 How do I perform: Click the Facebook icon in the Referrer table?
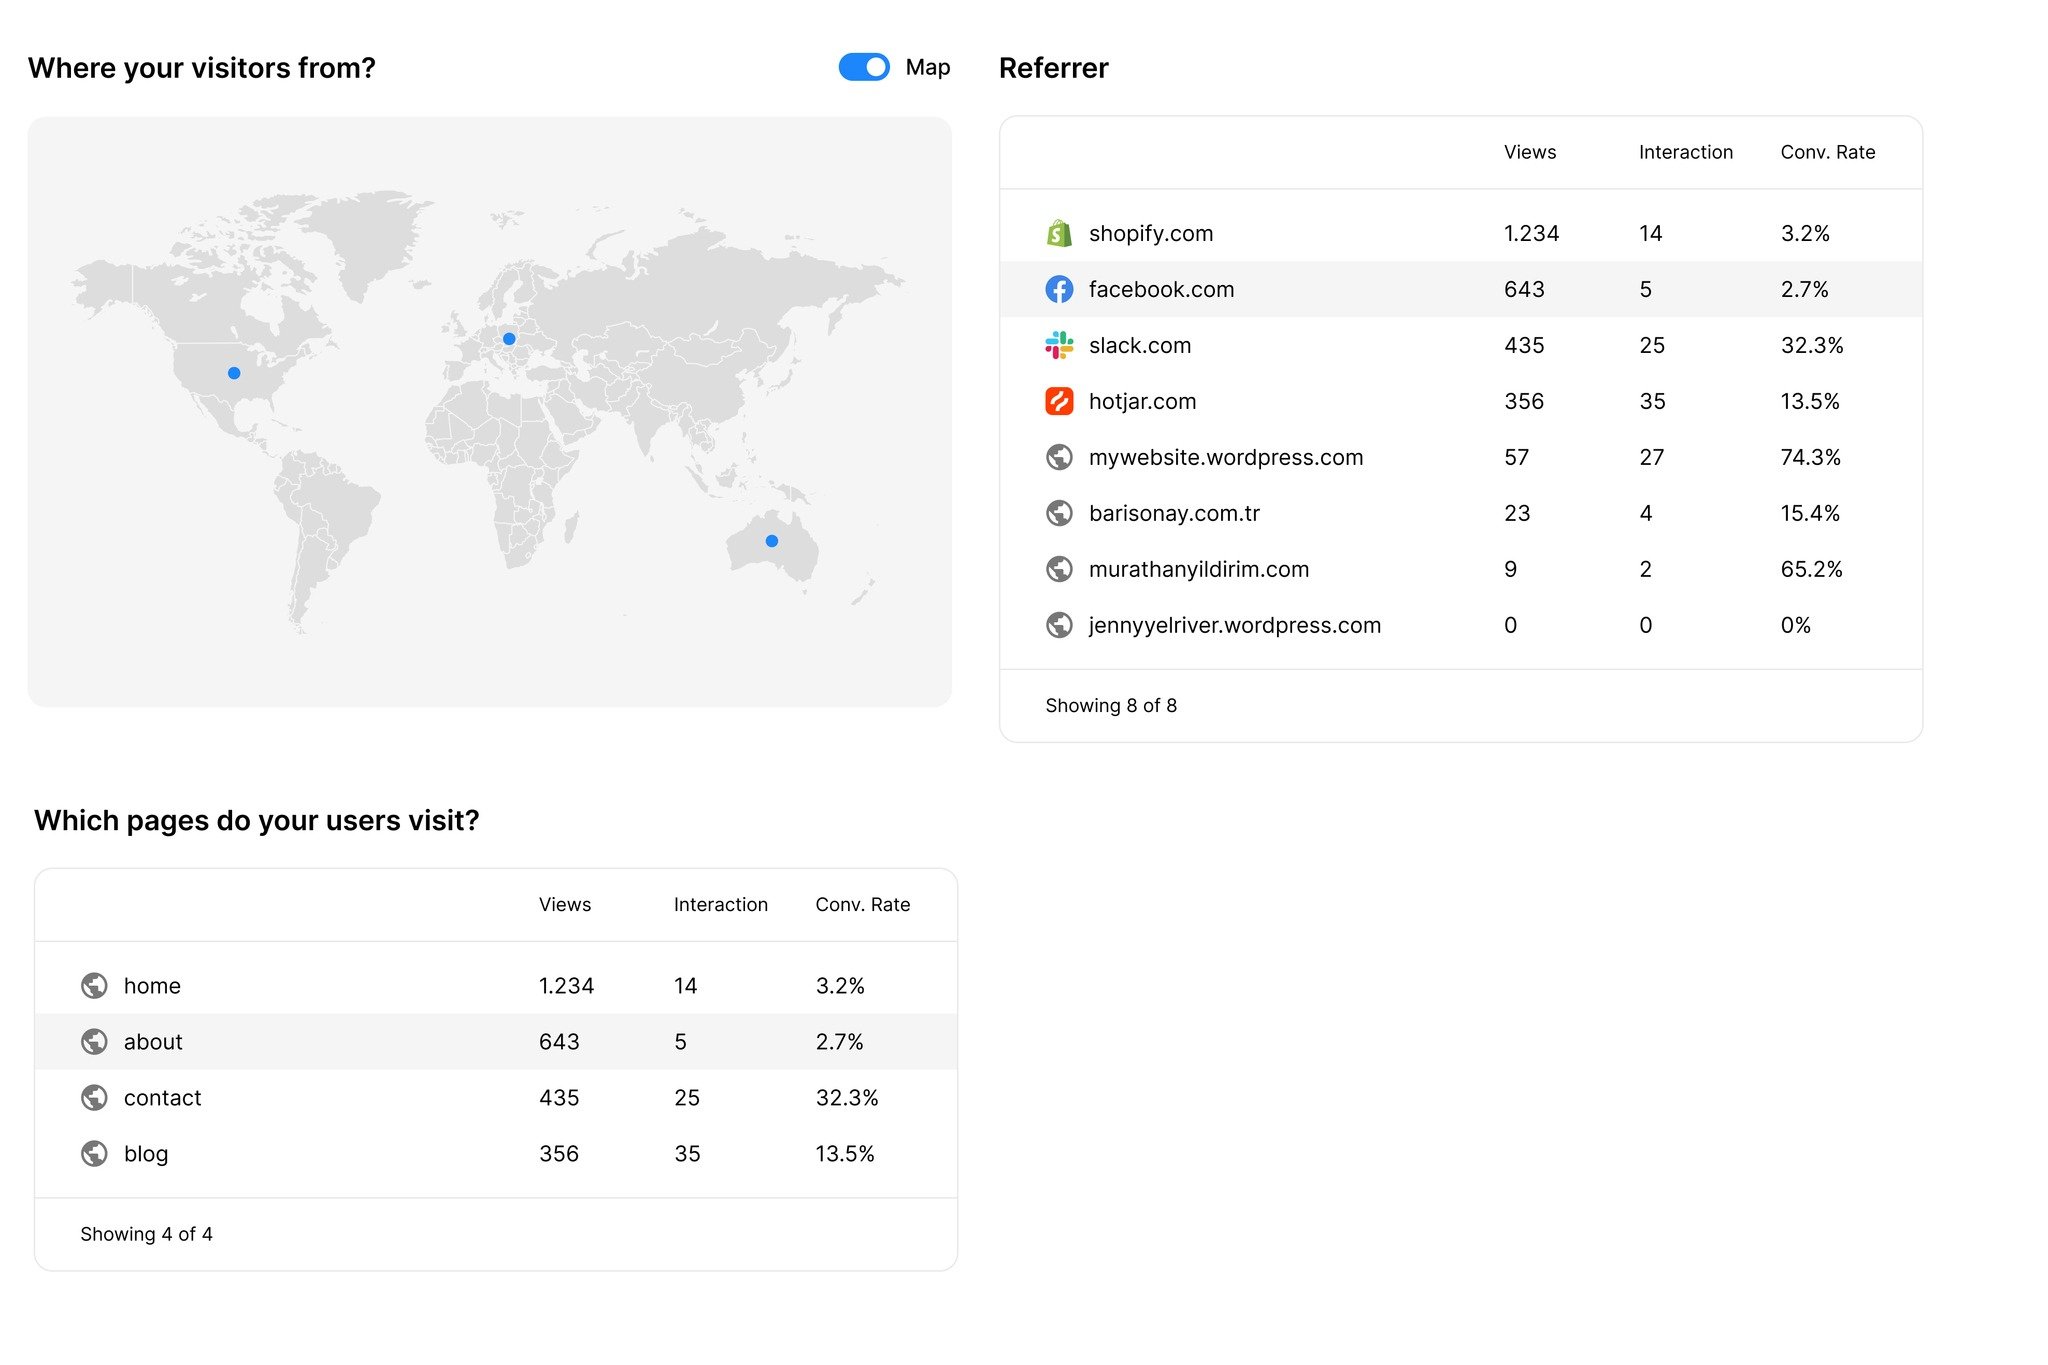click(1059, 289)
